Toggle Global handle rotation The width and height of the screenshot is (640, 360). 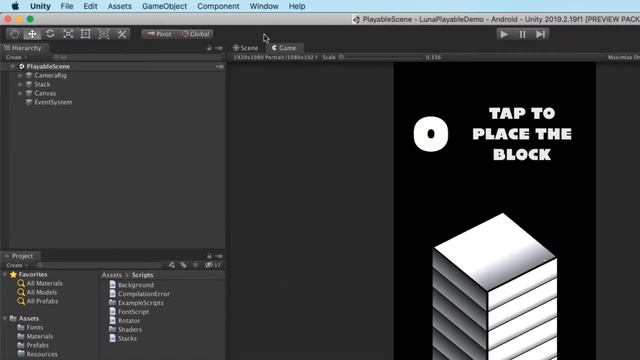click(196, 34)
